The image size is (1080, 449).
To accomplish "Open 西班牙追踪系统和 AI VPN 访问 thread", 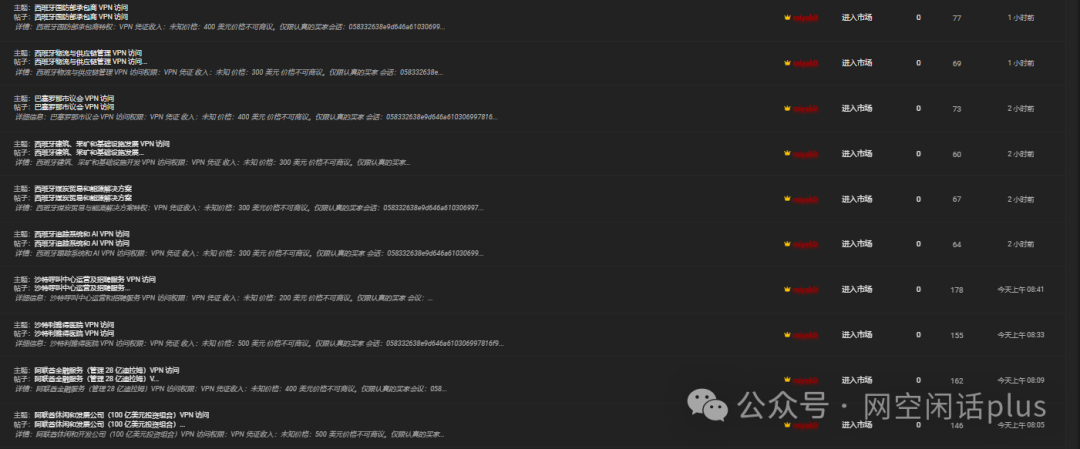I will (x=81, y=234).
